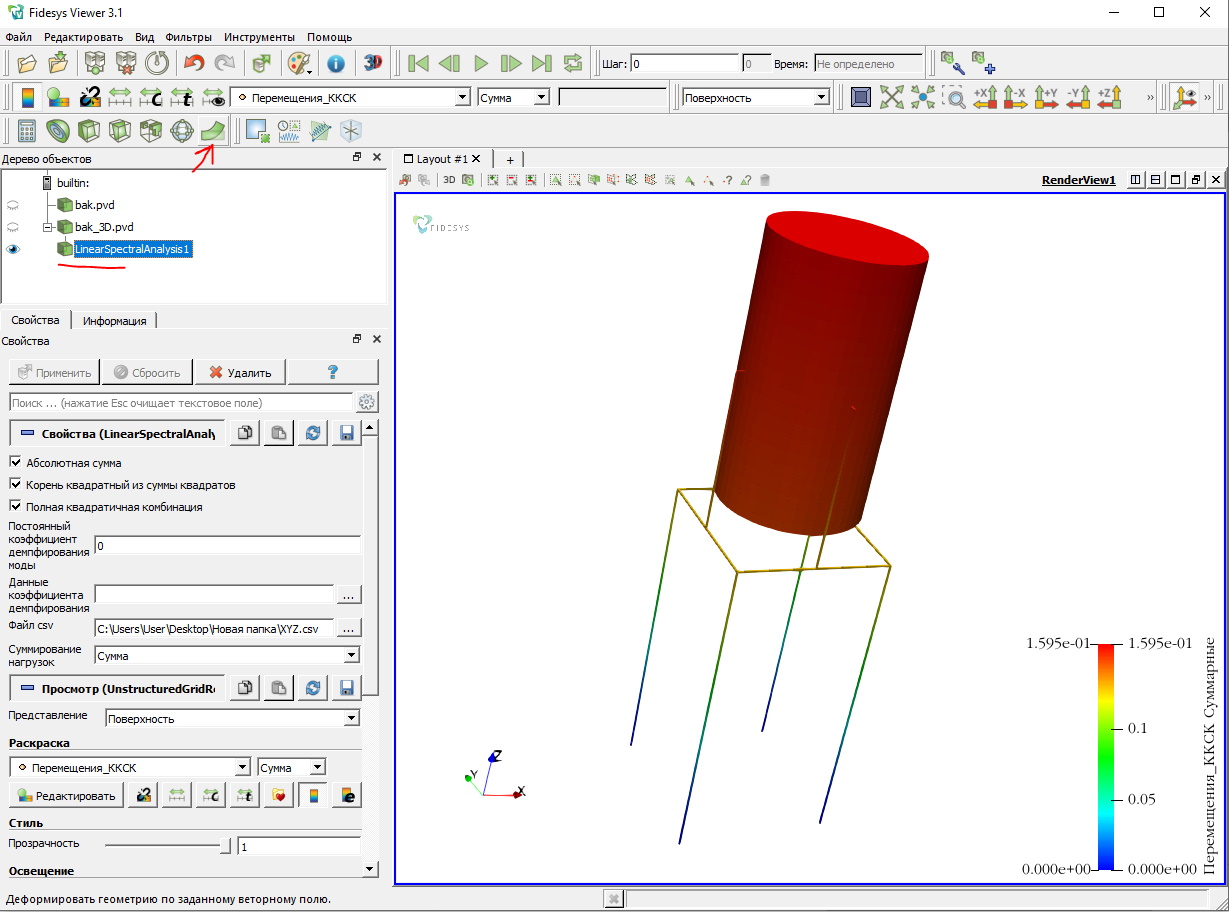Screen dimensions: 1229x912
Task: Collapse the bak_3D.pvd tree node
Action: click(47, 227)
